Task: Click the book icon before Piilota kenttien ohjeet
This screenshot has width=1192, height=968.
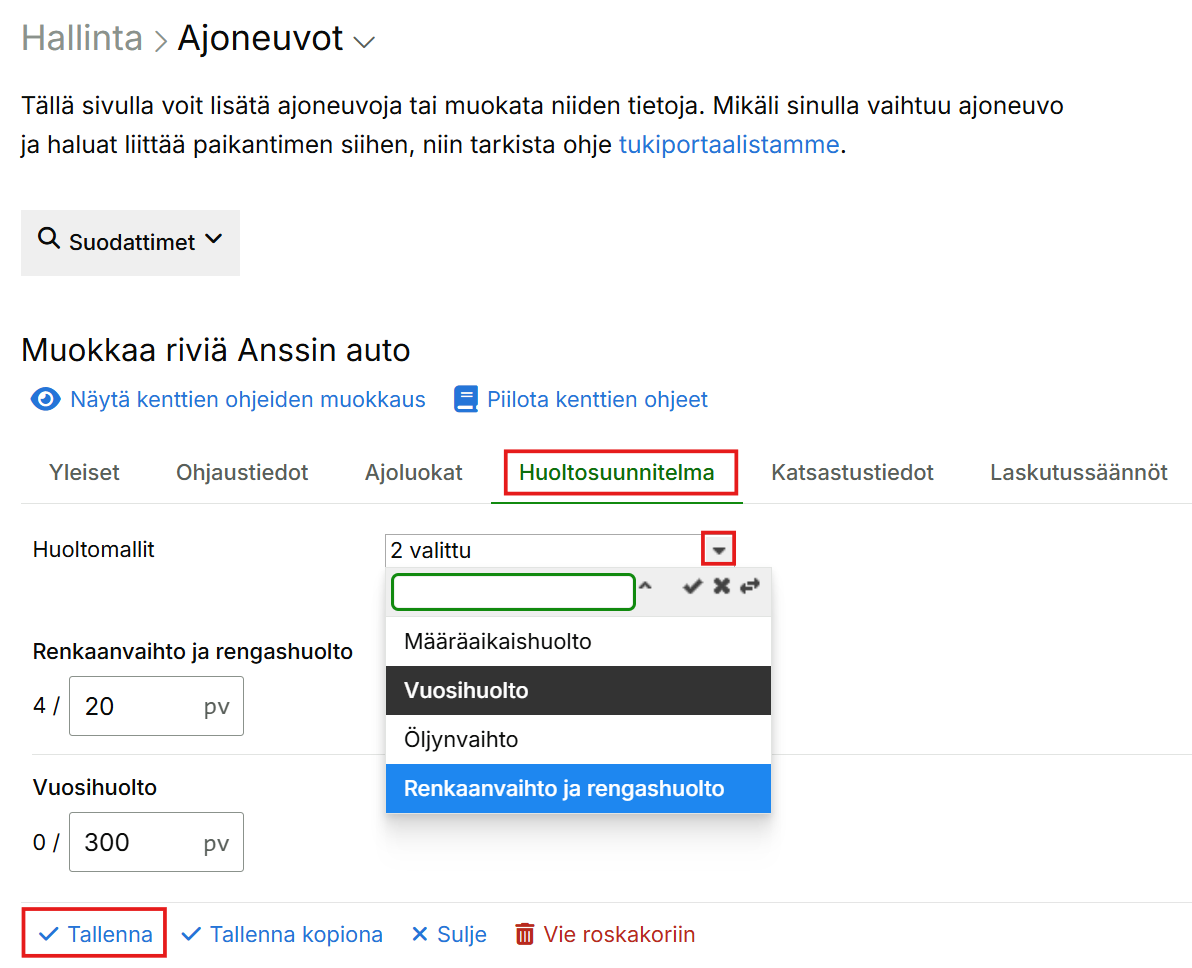Action: [466, 400]
